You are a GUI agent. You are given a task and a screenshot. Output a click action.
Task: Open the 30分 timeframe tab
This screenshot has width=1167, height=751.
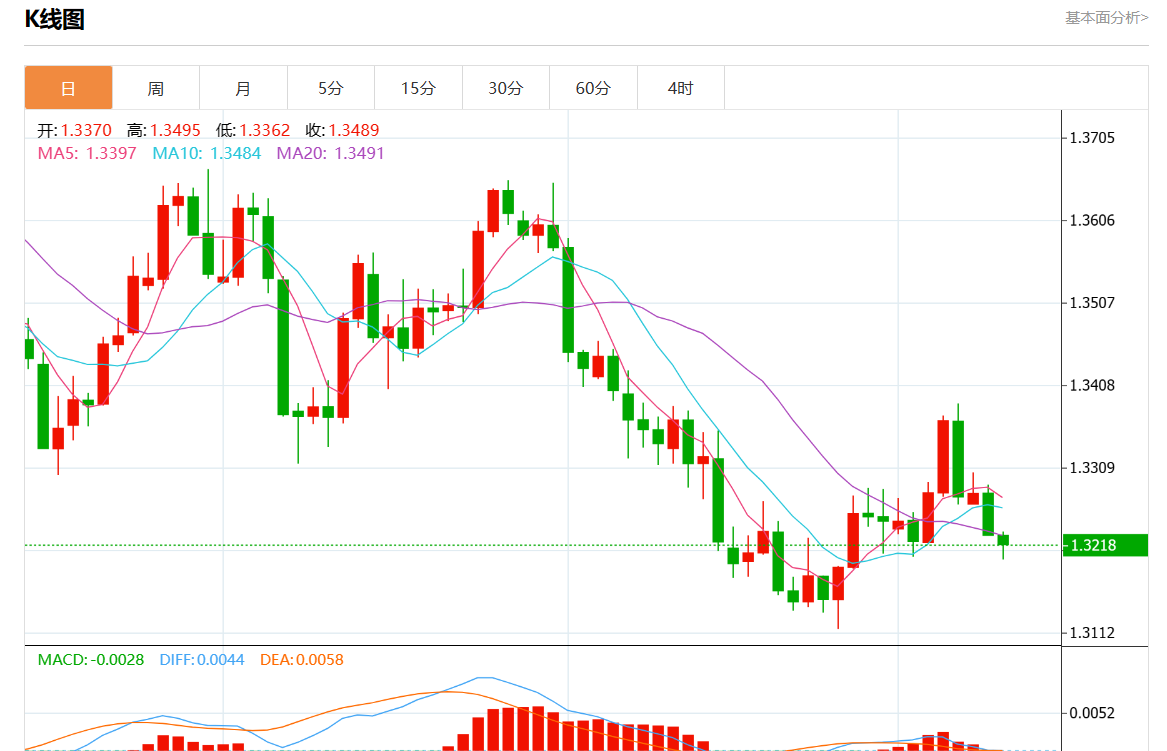coord(505,88)
